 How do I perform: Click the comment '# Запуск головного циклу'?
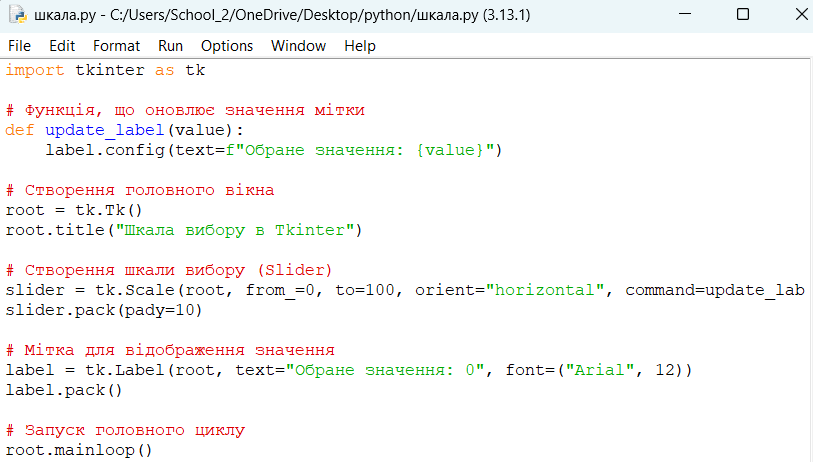125,430
